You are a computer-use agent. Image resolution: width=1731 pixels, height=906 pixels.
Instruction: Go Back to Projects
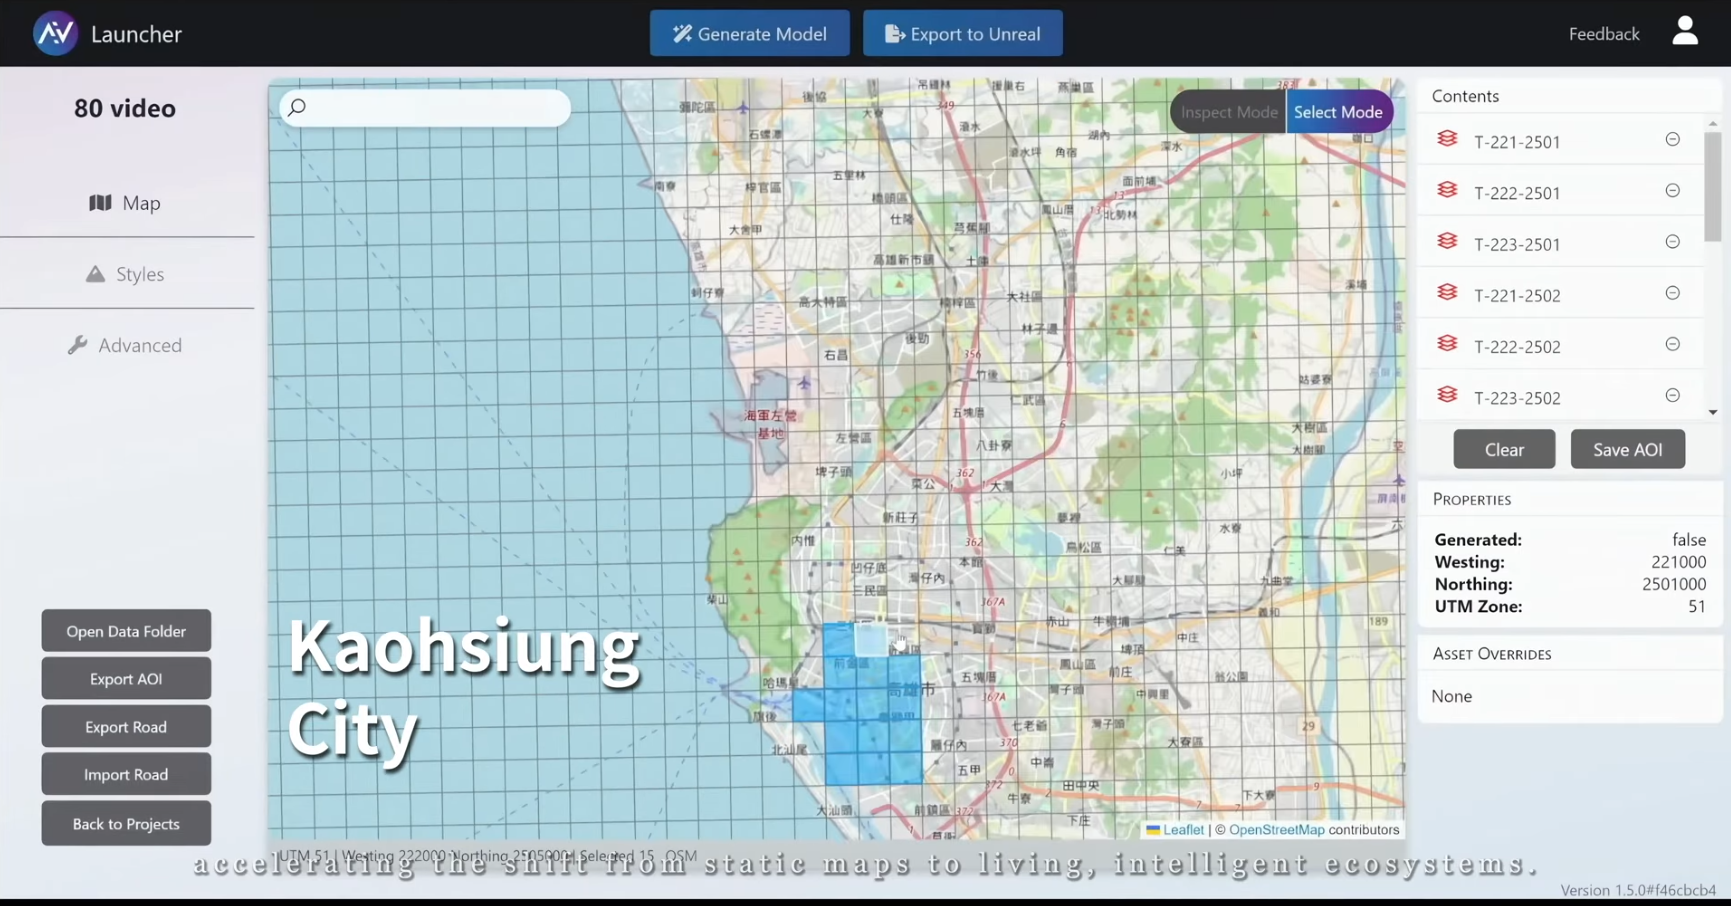pyautogui.click(x=126, y=824)
